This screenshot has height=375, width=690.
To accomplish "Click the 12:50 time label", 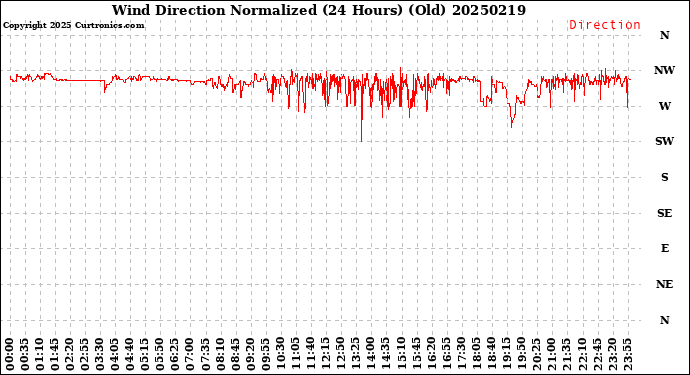I will point(341,355).
